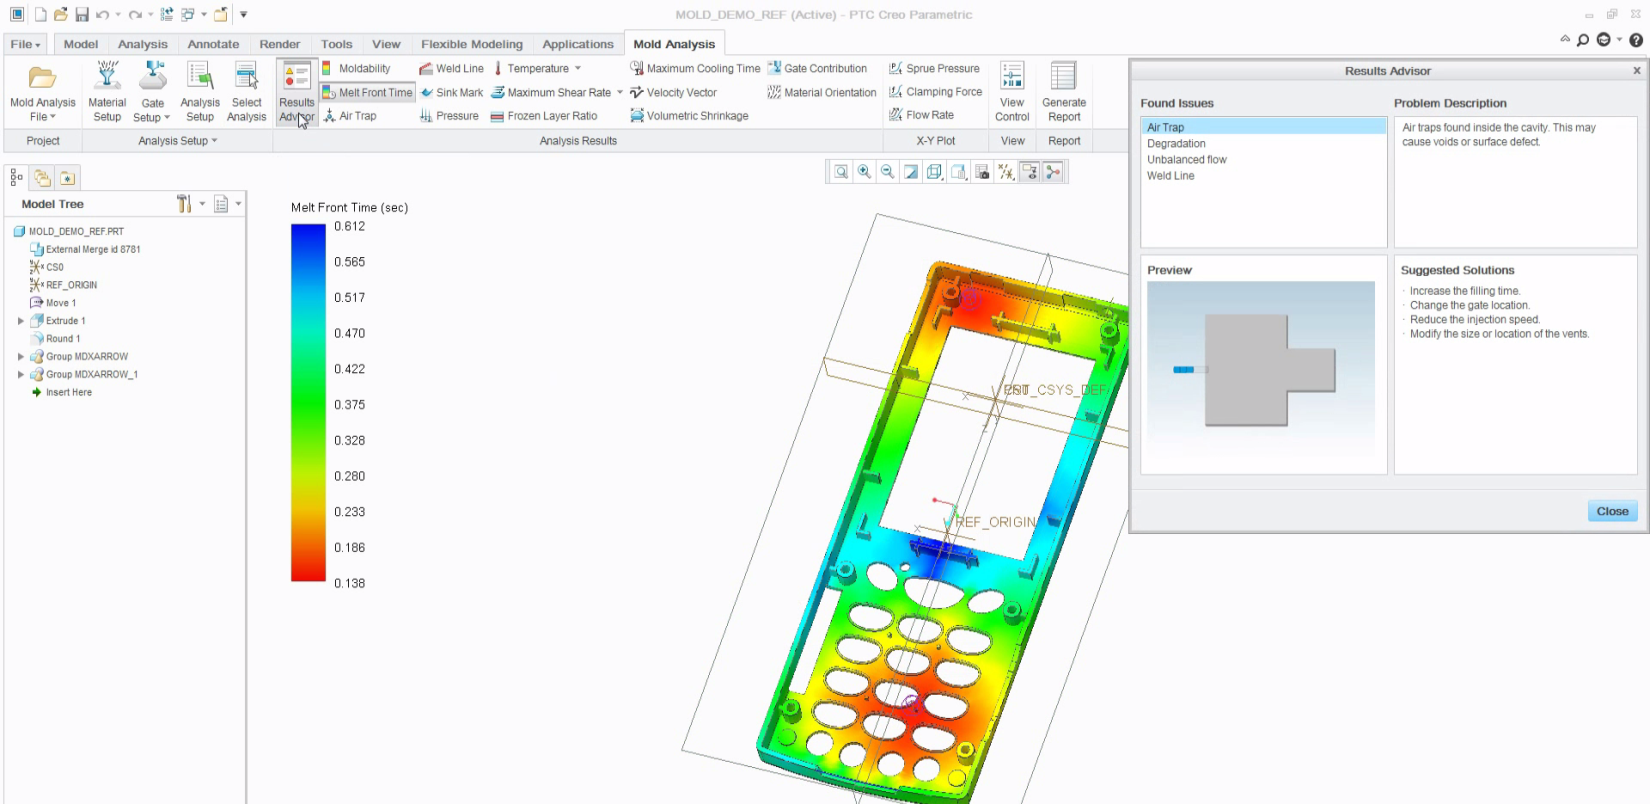Screen dimensions: 1650x804
Task: Launch the Select Analysis tool
Action: [246, 91]
